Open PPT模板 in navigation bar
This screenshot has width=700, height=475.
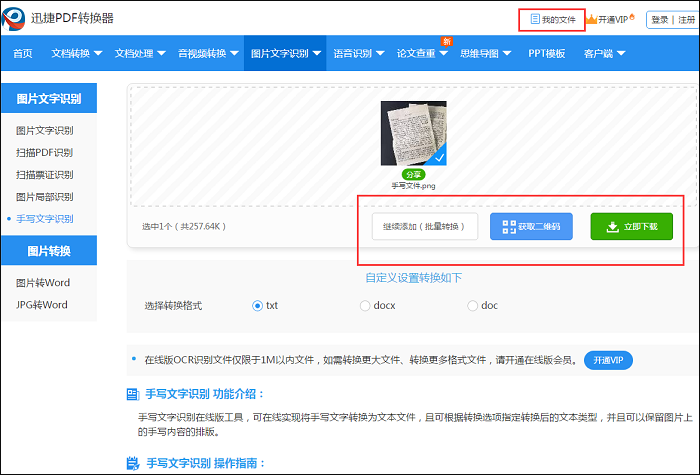547,54
